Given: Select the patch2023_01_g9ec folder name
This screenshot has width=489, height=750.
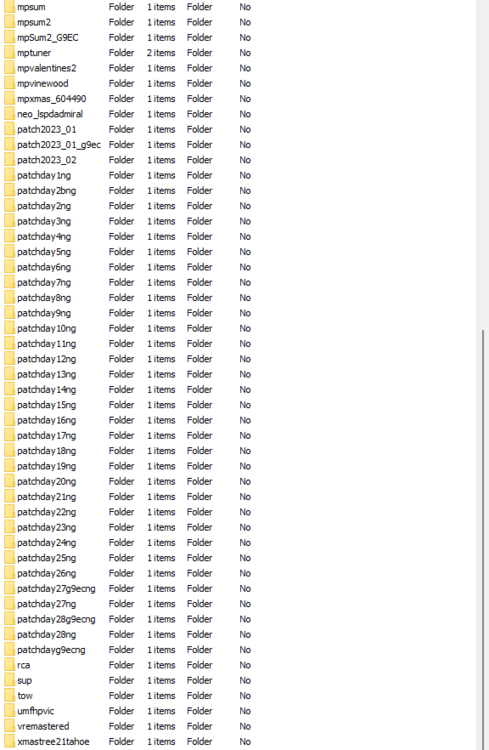Looking at the screenshot, I should (59, 145).
